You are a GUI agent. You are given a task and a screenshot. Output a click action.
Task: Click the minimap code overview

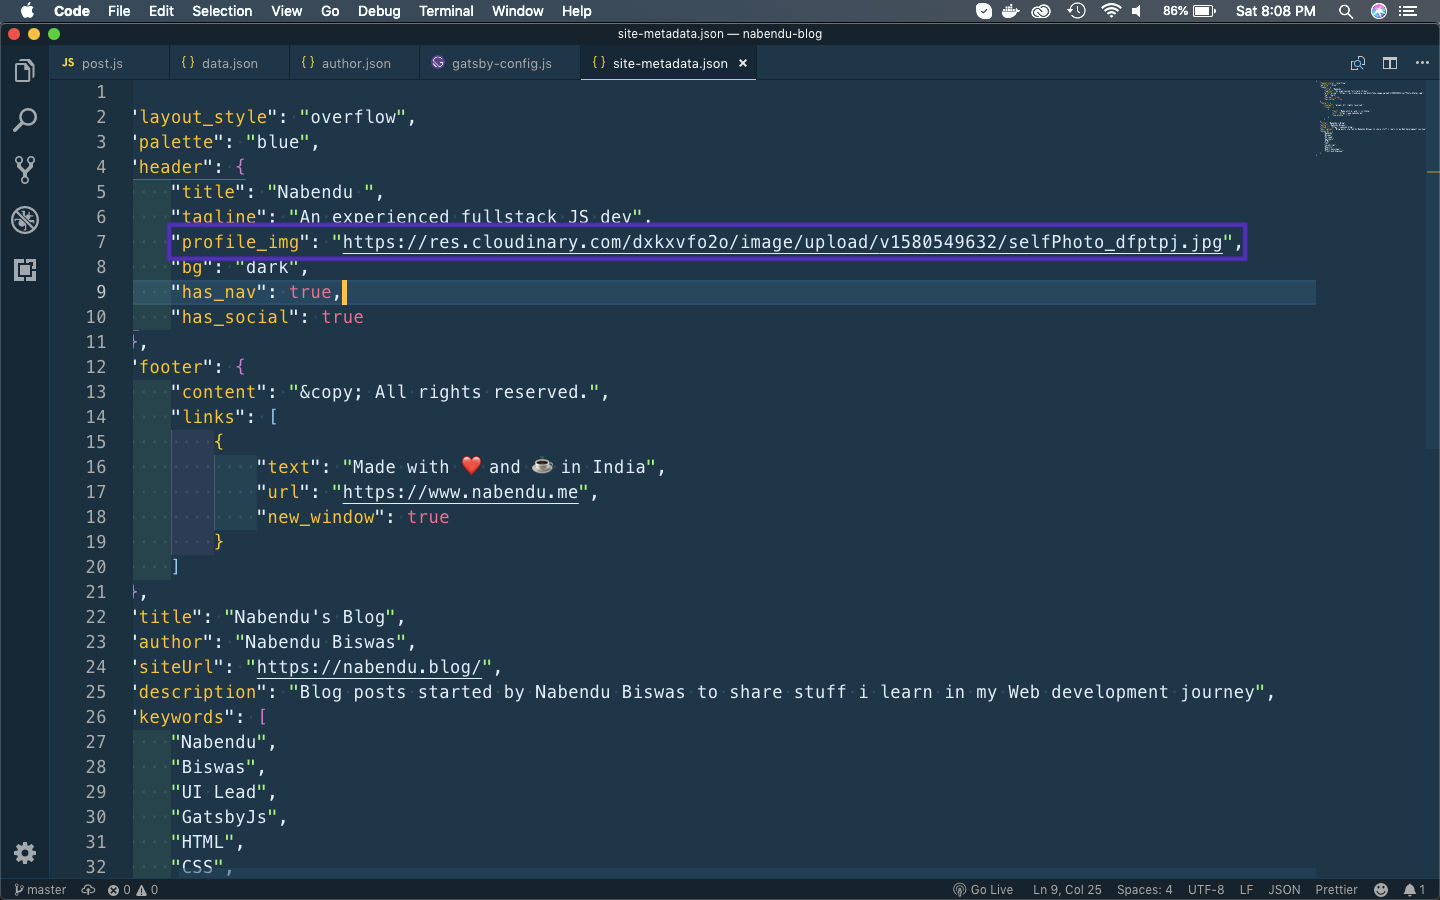[x=1372, y=118]
